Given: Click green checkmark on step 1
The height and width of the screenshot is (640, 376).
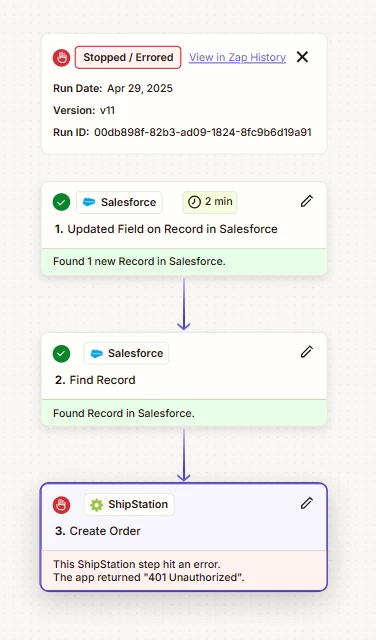Looking at the screenshot, I should click(61, 202).
